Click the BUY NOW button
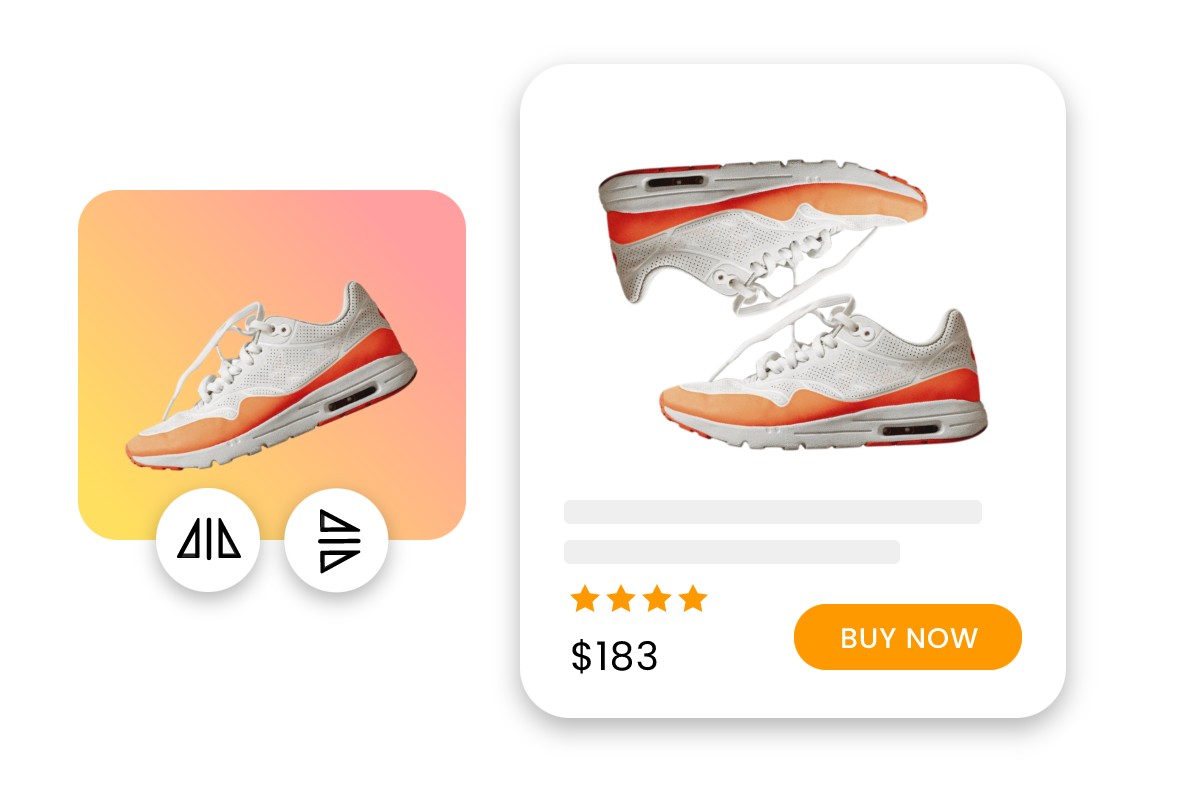Screen dimensions: 1200x800 tap(908, 637)
